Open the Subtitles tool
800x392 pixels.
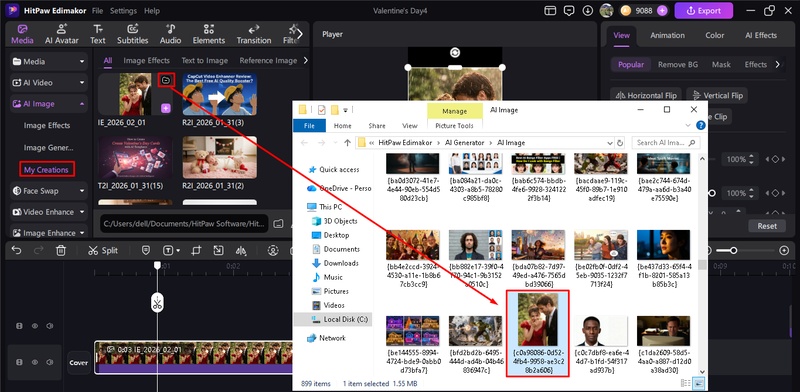[133, 34]
